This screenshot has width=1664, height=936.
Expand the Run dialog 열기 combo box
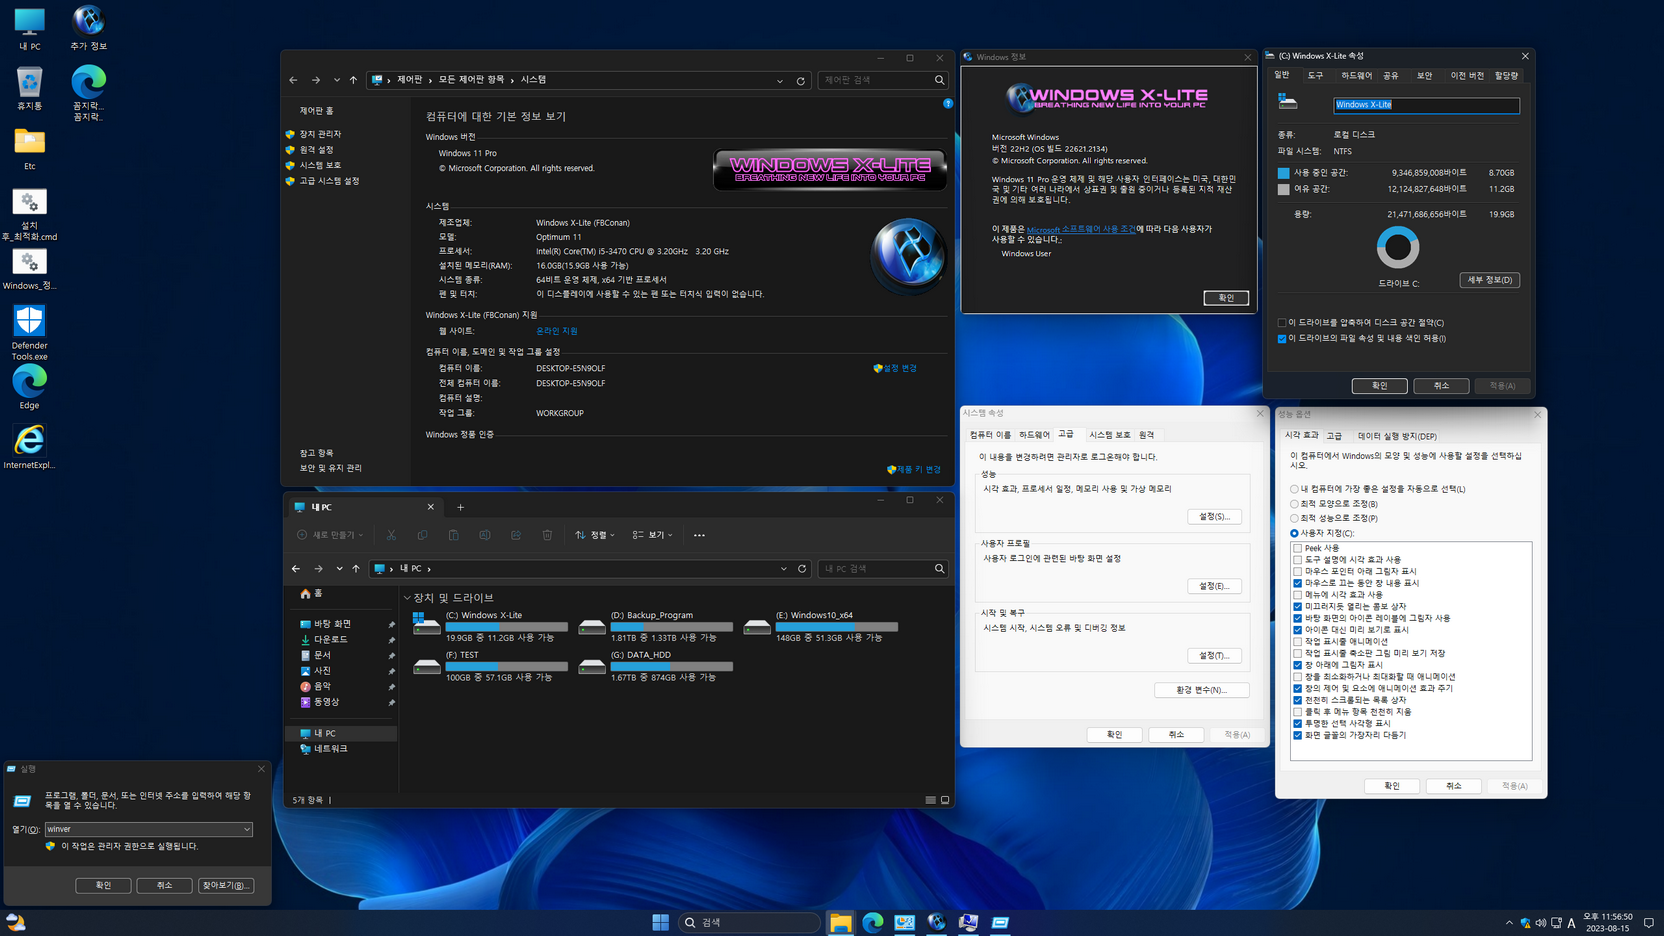246,829
